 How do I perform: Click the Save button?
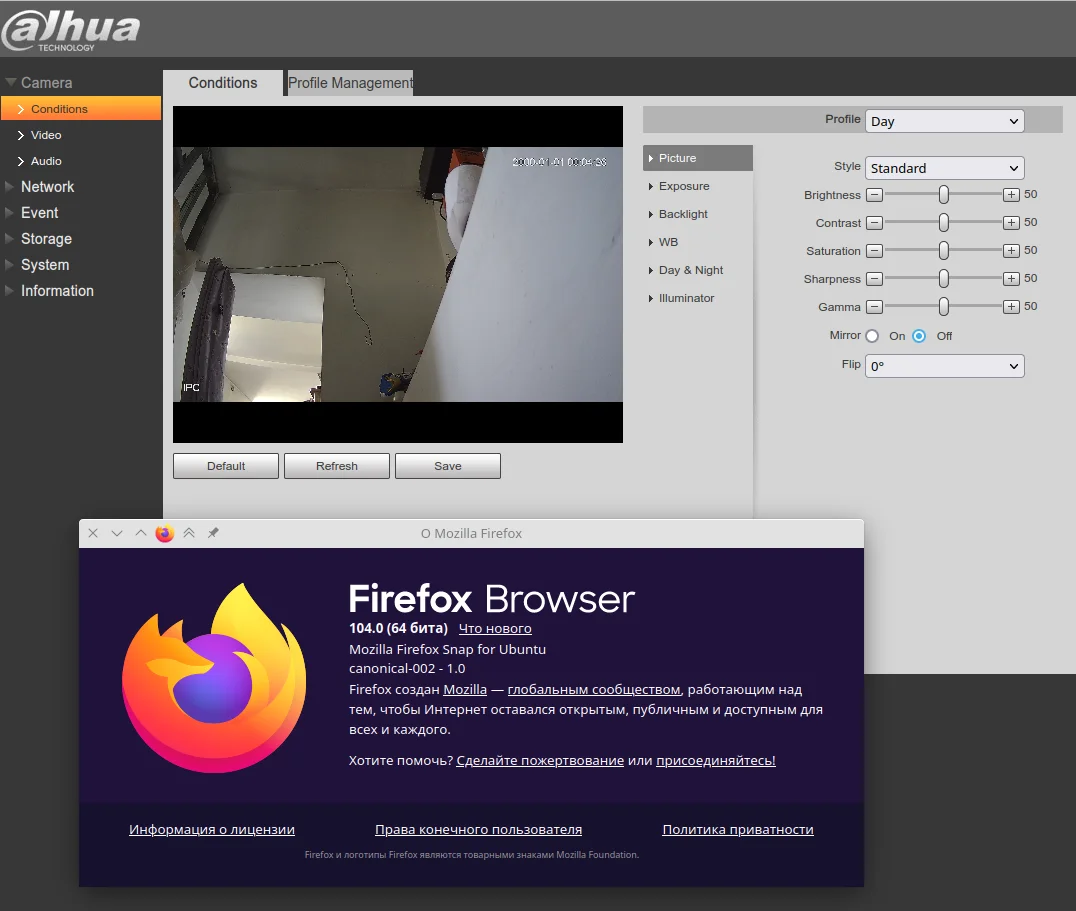pyautogui.click(x=448, y=466)
